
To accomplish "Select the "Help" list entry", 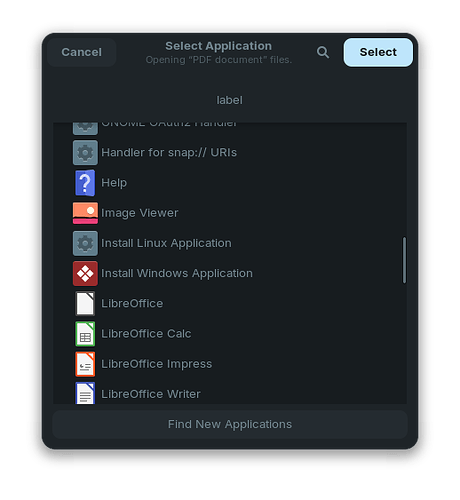I will pyautogui.click(x=114, y=183).
